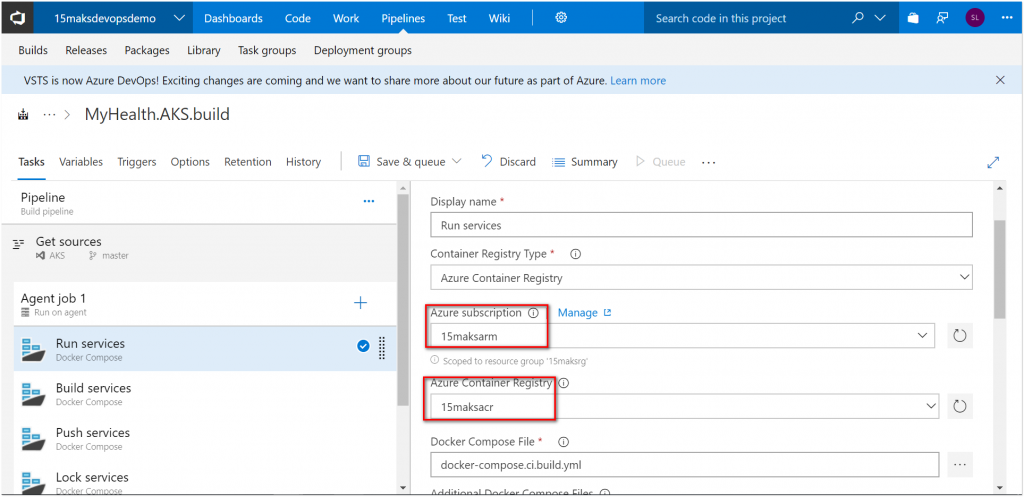Switch to the Retention tab
The height and width of the screenshot is (497, 1024).
pos(248,162)
